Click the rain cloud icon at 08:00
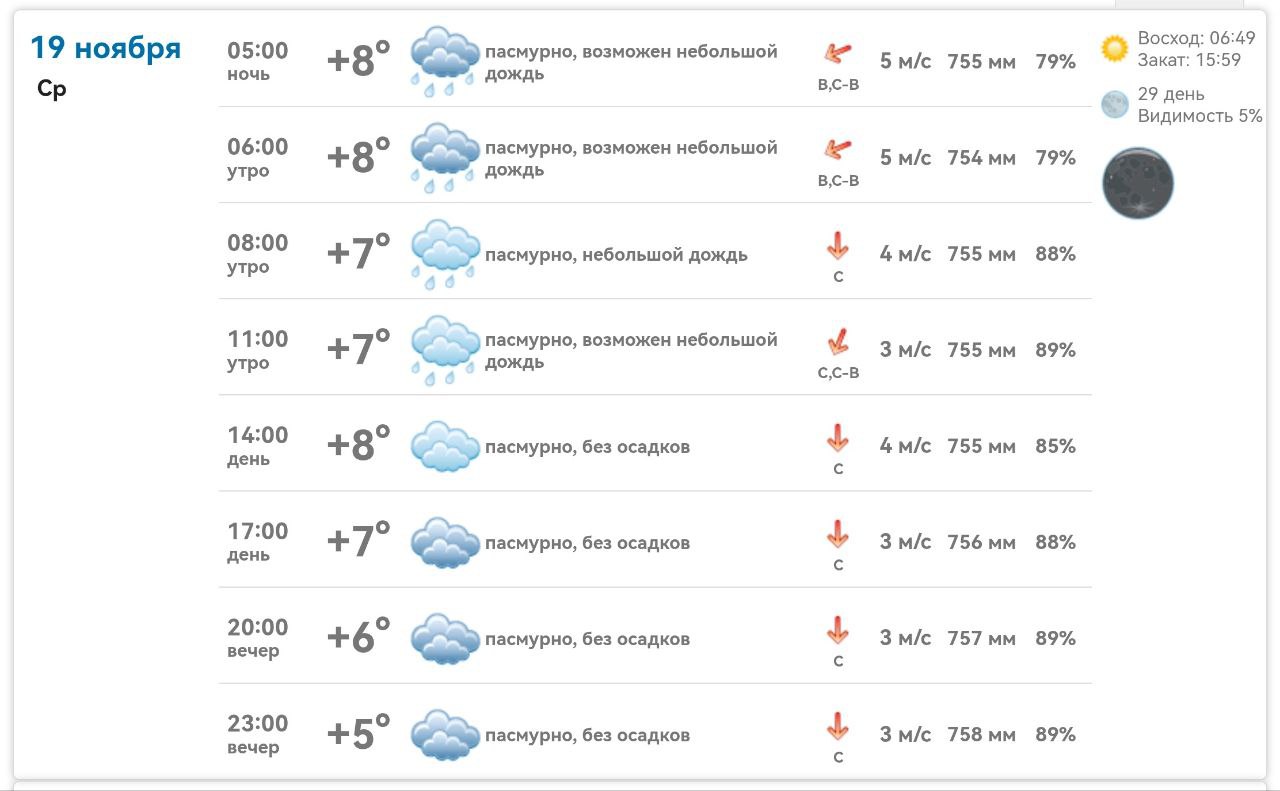 [x=445, y=253]
